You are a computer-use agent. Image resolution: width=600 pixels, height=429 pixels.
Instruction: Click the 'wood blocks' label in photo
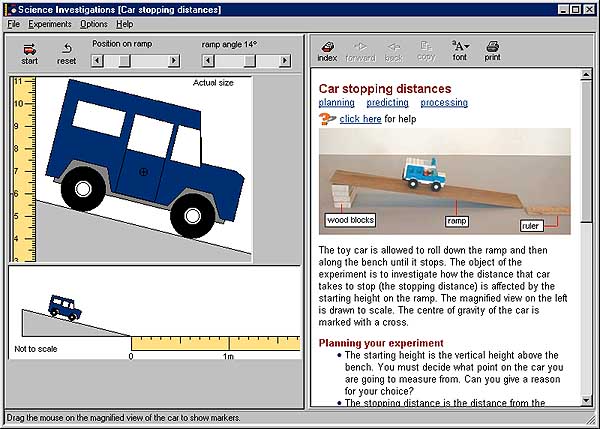(x=350, y=220)
